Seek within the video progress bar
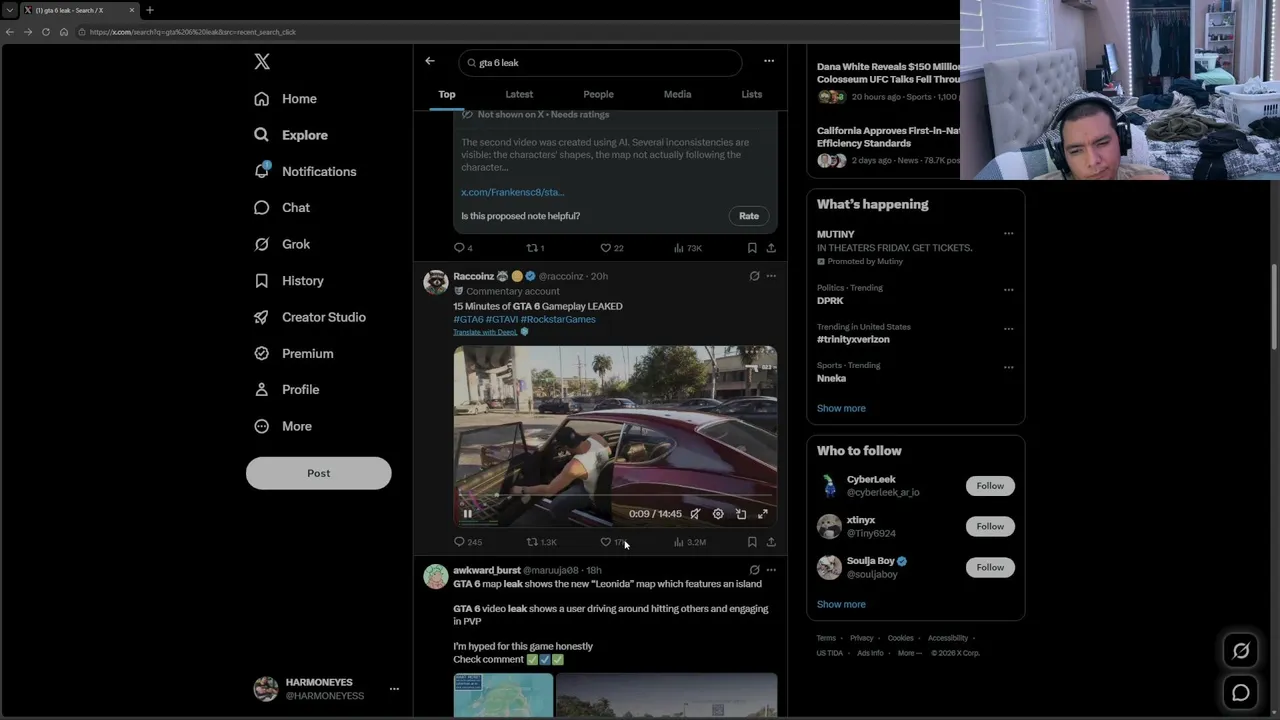 614,494
